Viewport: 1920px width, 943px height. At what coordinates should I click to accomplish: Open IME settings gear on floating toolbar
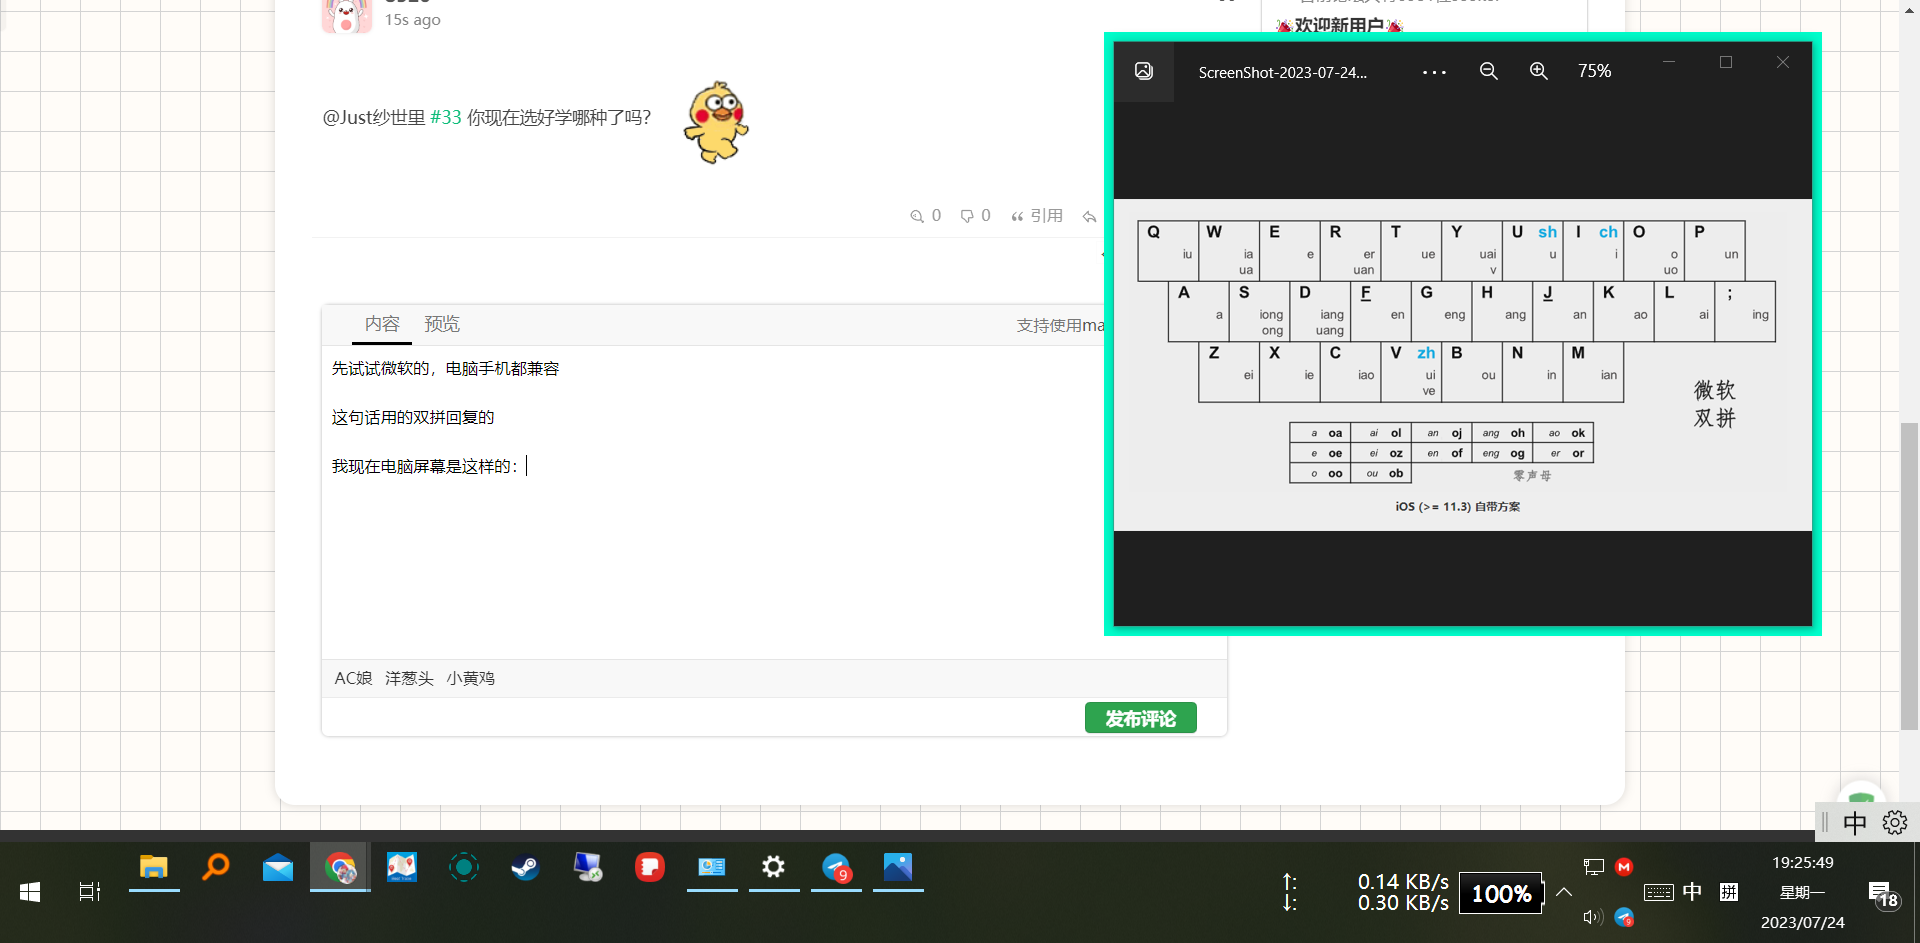click(1895, 822)
